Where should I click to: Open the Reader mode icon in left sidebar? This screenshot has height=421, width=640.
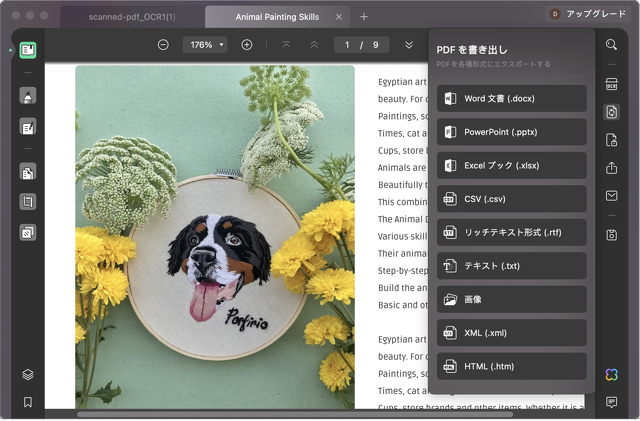coord(28,50)
